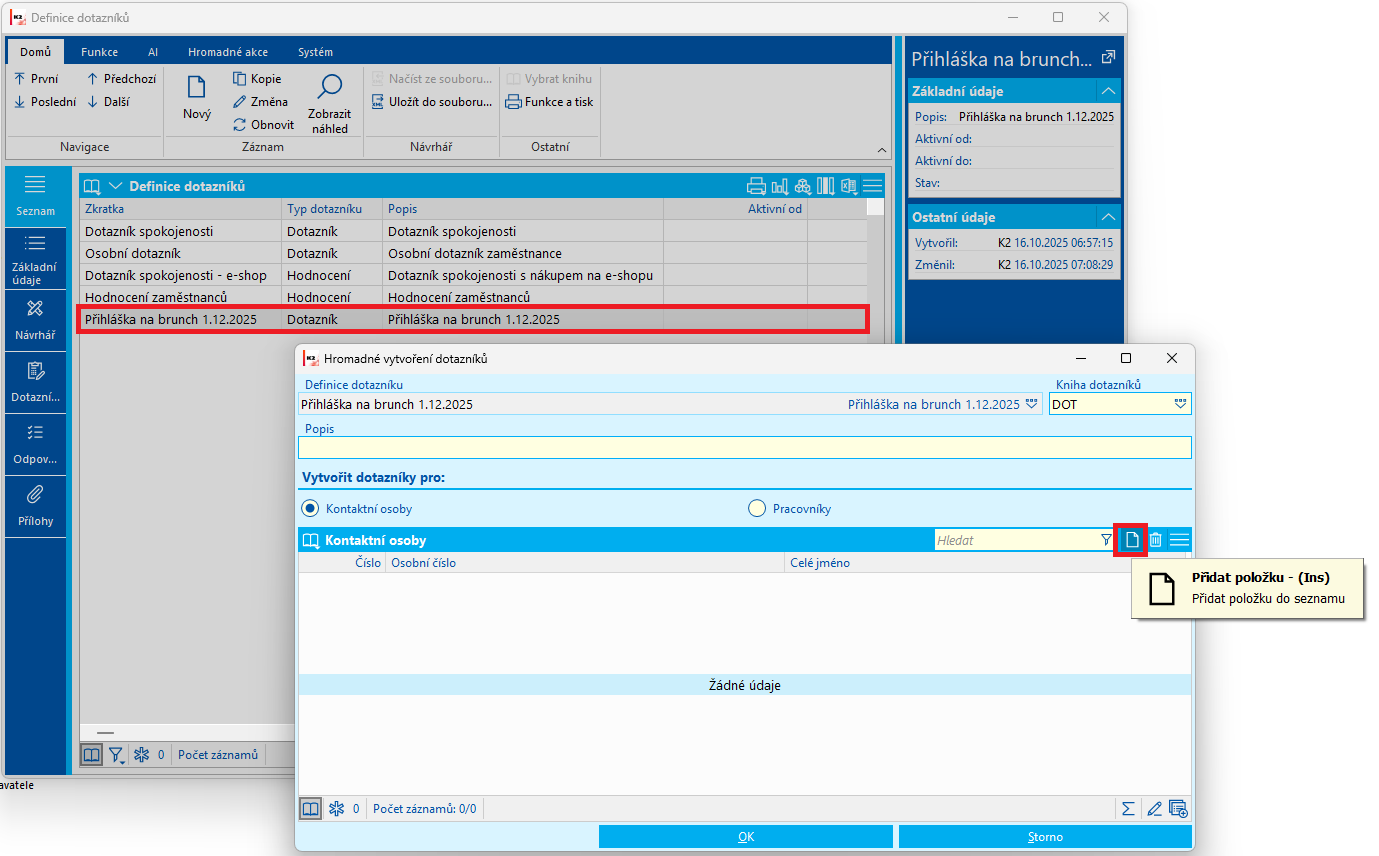Select the Osobní dotazník row

(x=473, y=253)
